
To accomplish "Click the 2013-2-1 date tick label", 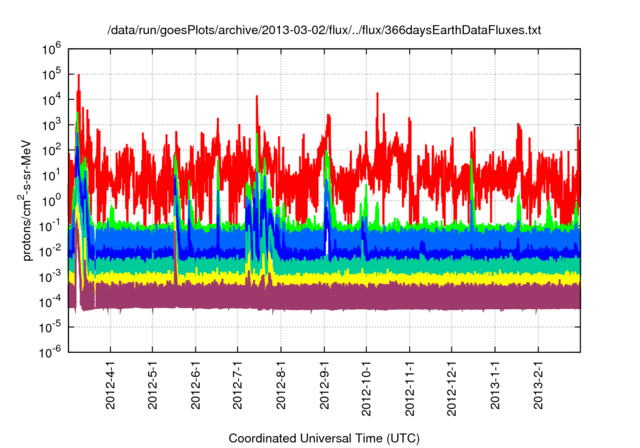I will coord(538,385).
